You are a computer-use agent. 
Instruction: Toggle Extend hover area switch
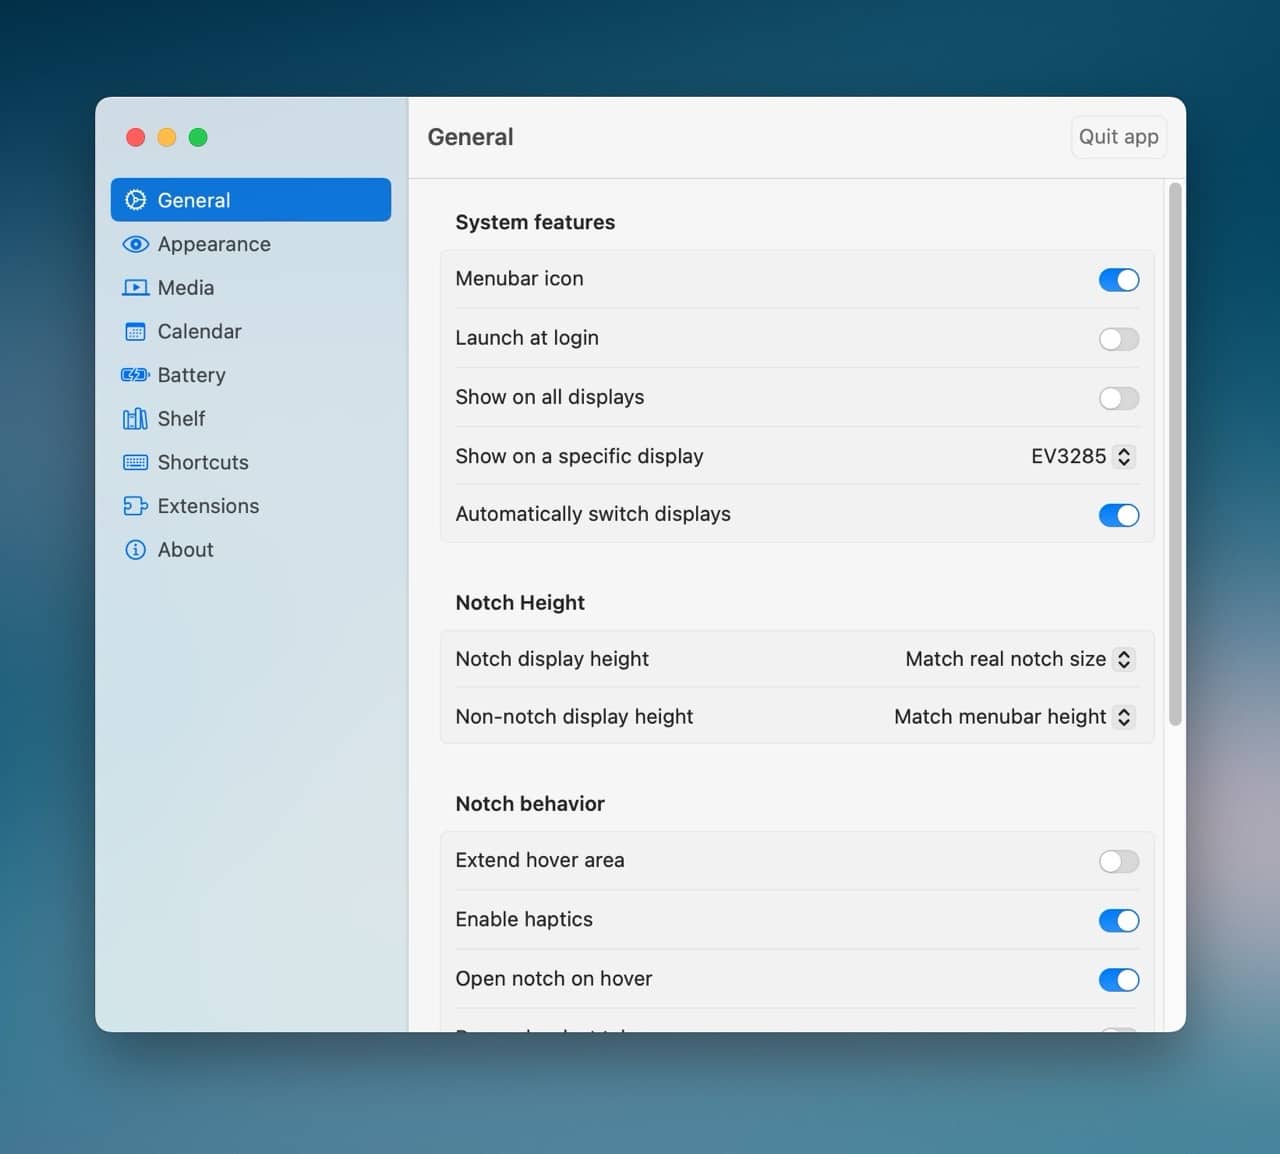pyautogui.click(x=1118, y=861)
